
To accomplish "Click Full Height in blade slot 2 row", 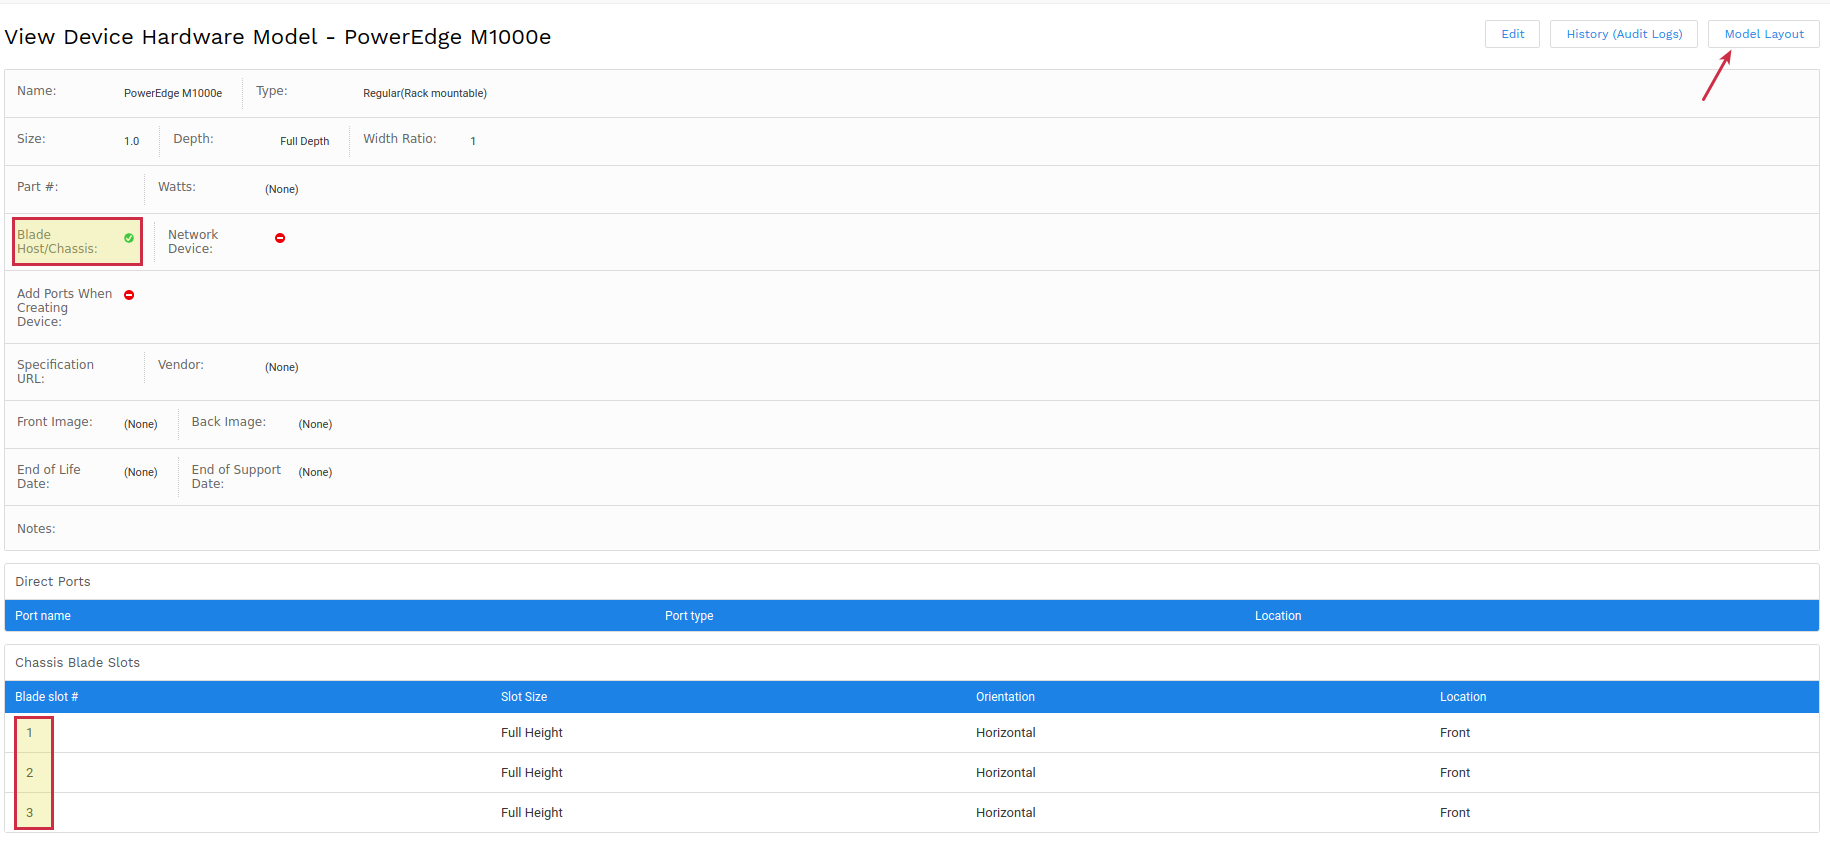I will 532,773.
